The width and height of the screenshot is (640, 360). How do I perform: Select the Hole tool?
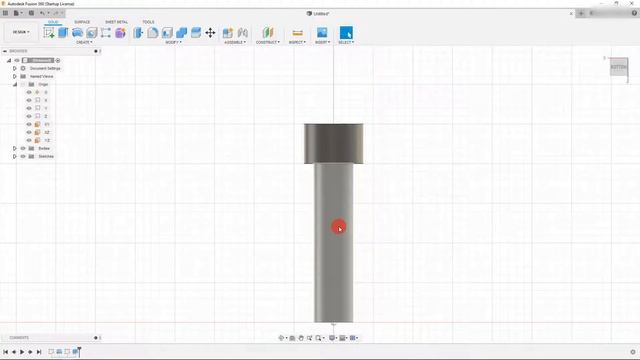click(91, 33)
